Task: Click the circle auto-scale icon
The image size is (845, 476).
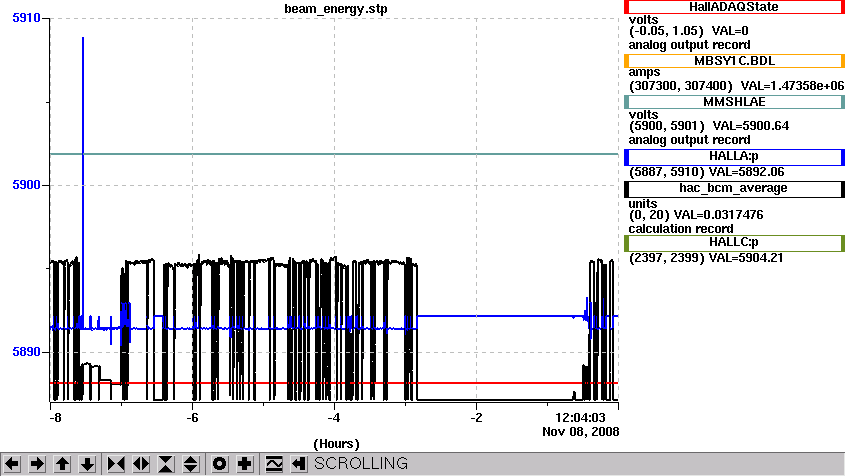Action: [x=219, y=464]
